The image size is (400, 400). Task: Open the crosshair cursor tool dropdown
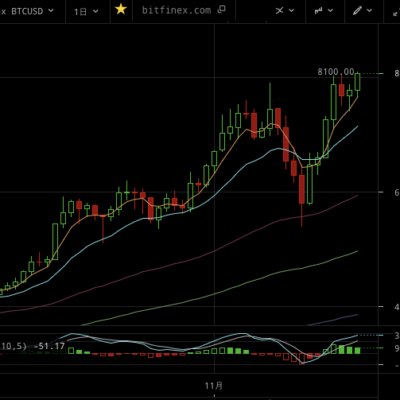tap(285, 11)
